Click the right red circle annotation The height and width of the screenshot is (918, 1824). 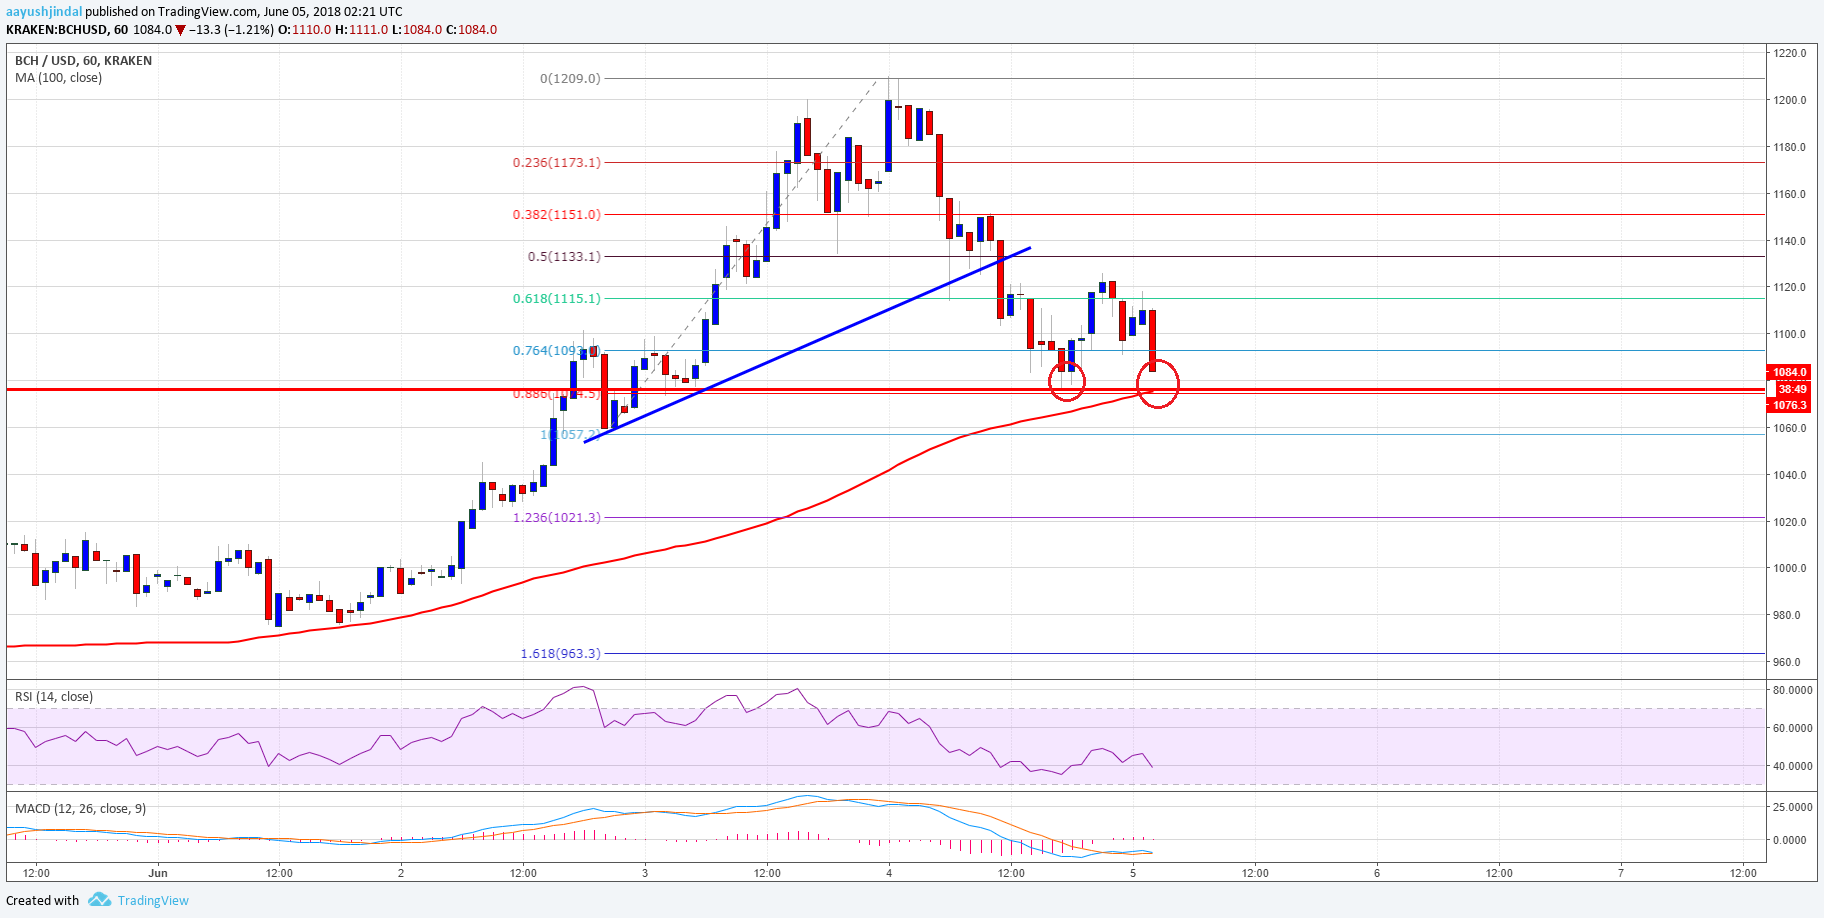coord(1158,384)
